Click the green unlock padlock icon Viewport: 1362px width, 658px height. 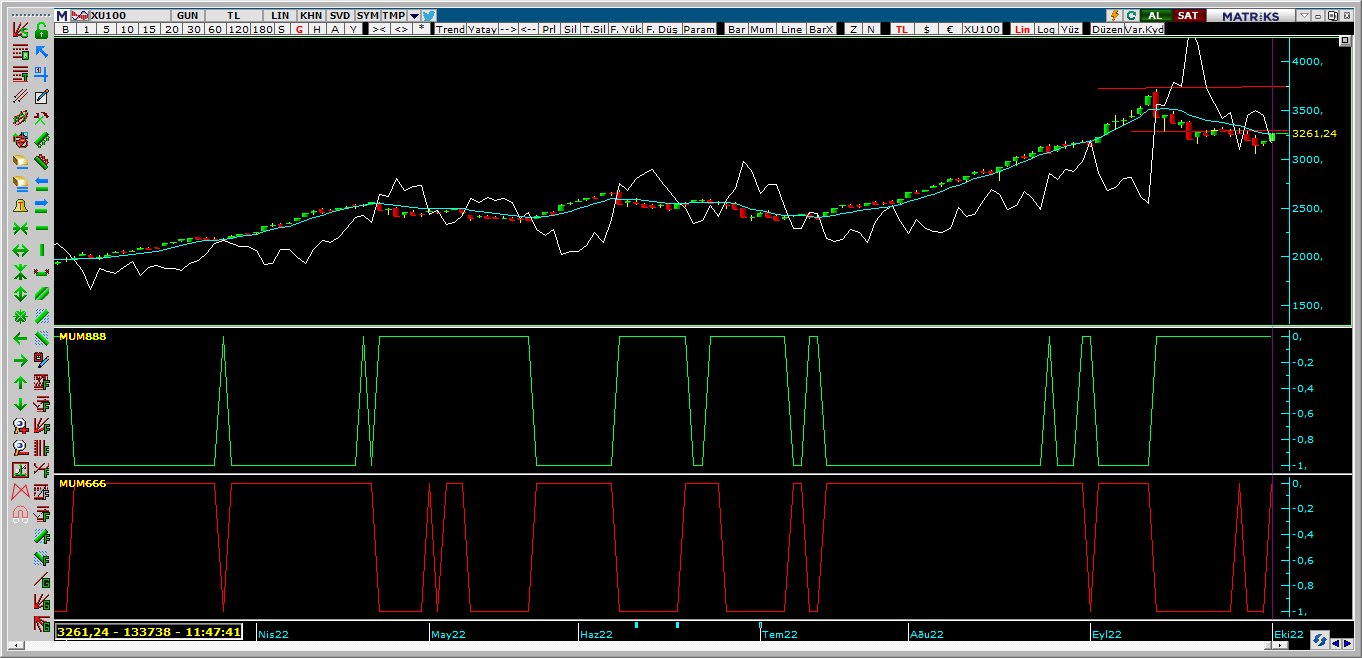41,30
